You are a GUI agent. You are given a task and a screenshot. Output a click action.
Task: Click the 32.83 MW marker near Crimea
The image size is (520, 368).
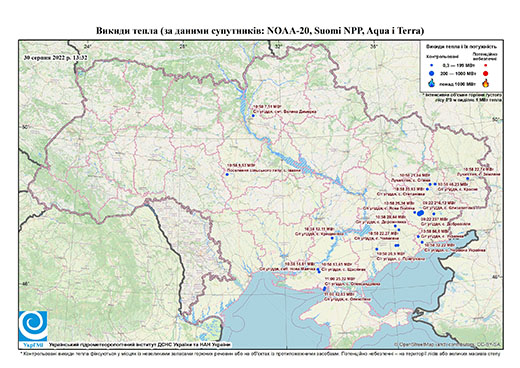click(x=325, y=290)
